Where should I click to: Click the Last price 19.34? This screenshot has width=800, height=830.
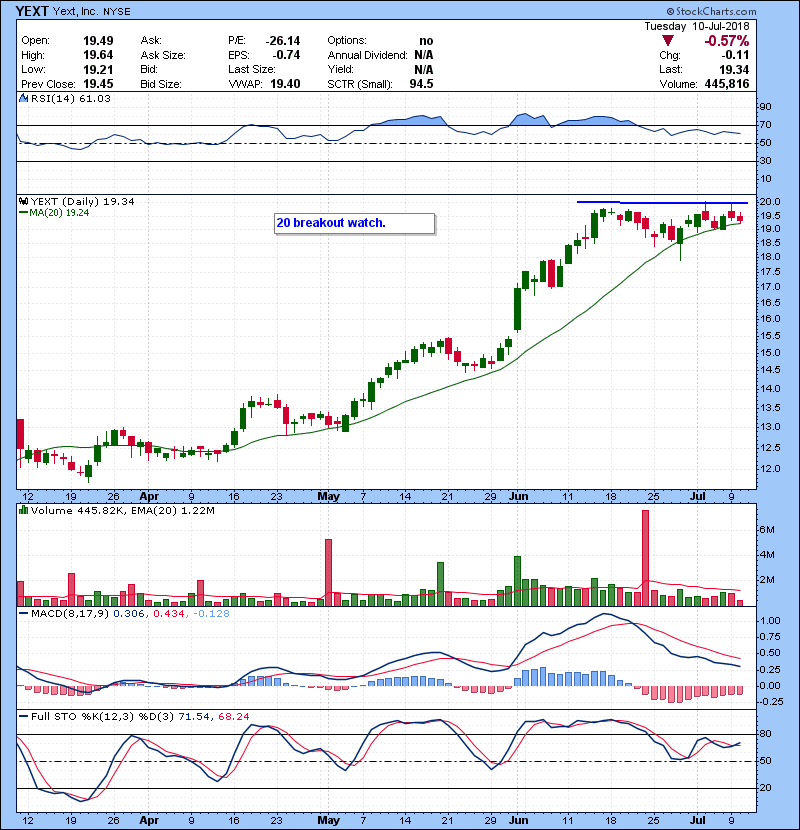click(x=734, y=69)
